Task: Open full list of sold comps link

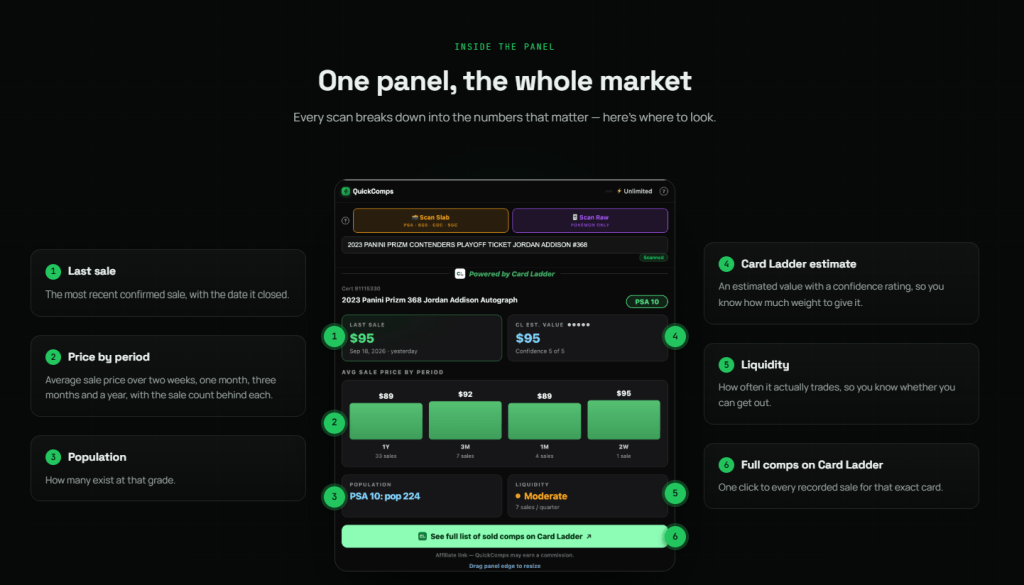Action: [505, 537]
